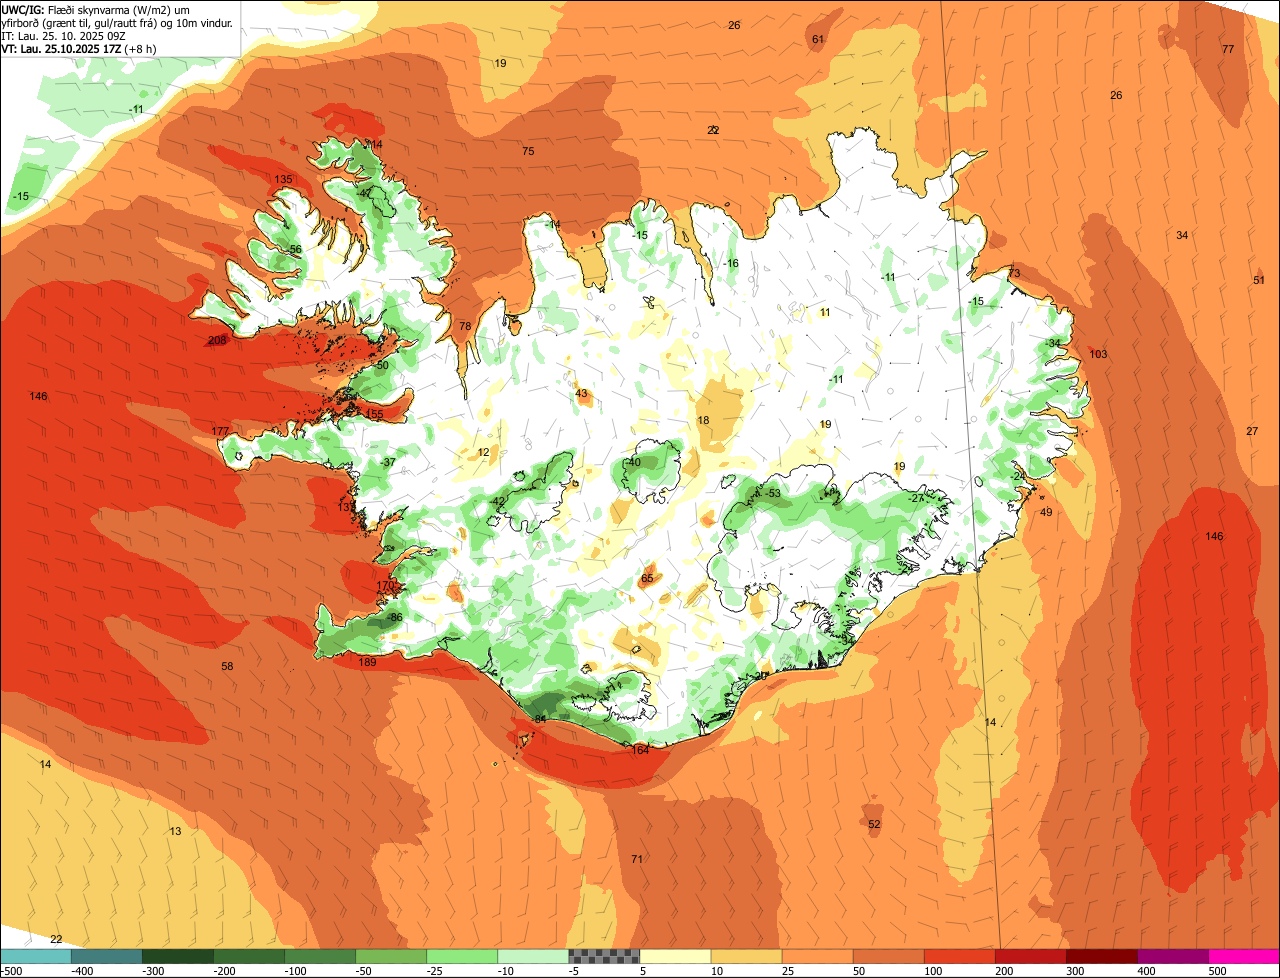1280x978 pixels.
Task: Click the red-orange 100 to 200 legend swatch
Action: (x=959, y=956)
